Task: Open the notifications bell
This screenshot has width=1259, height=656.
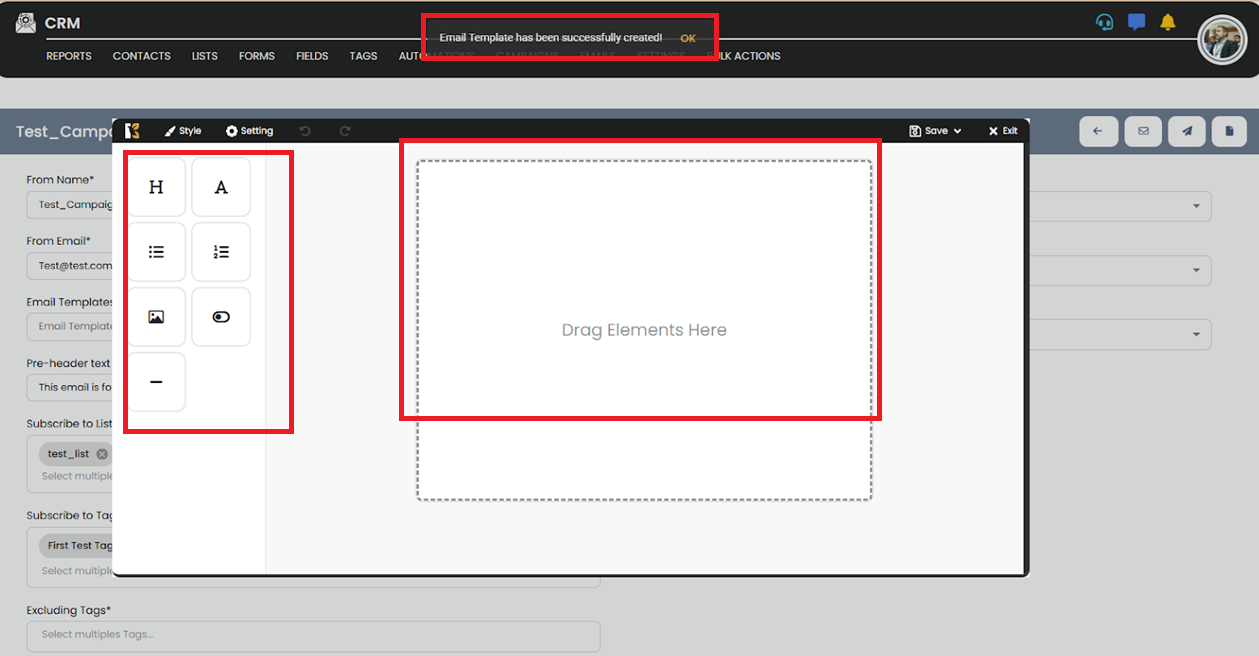Action: 1167,22
